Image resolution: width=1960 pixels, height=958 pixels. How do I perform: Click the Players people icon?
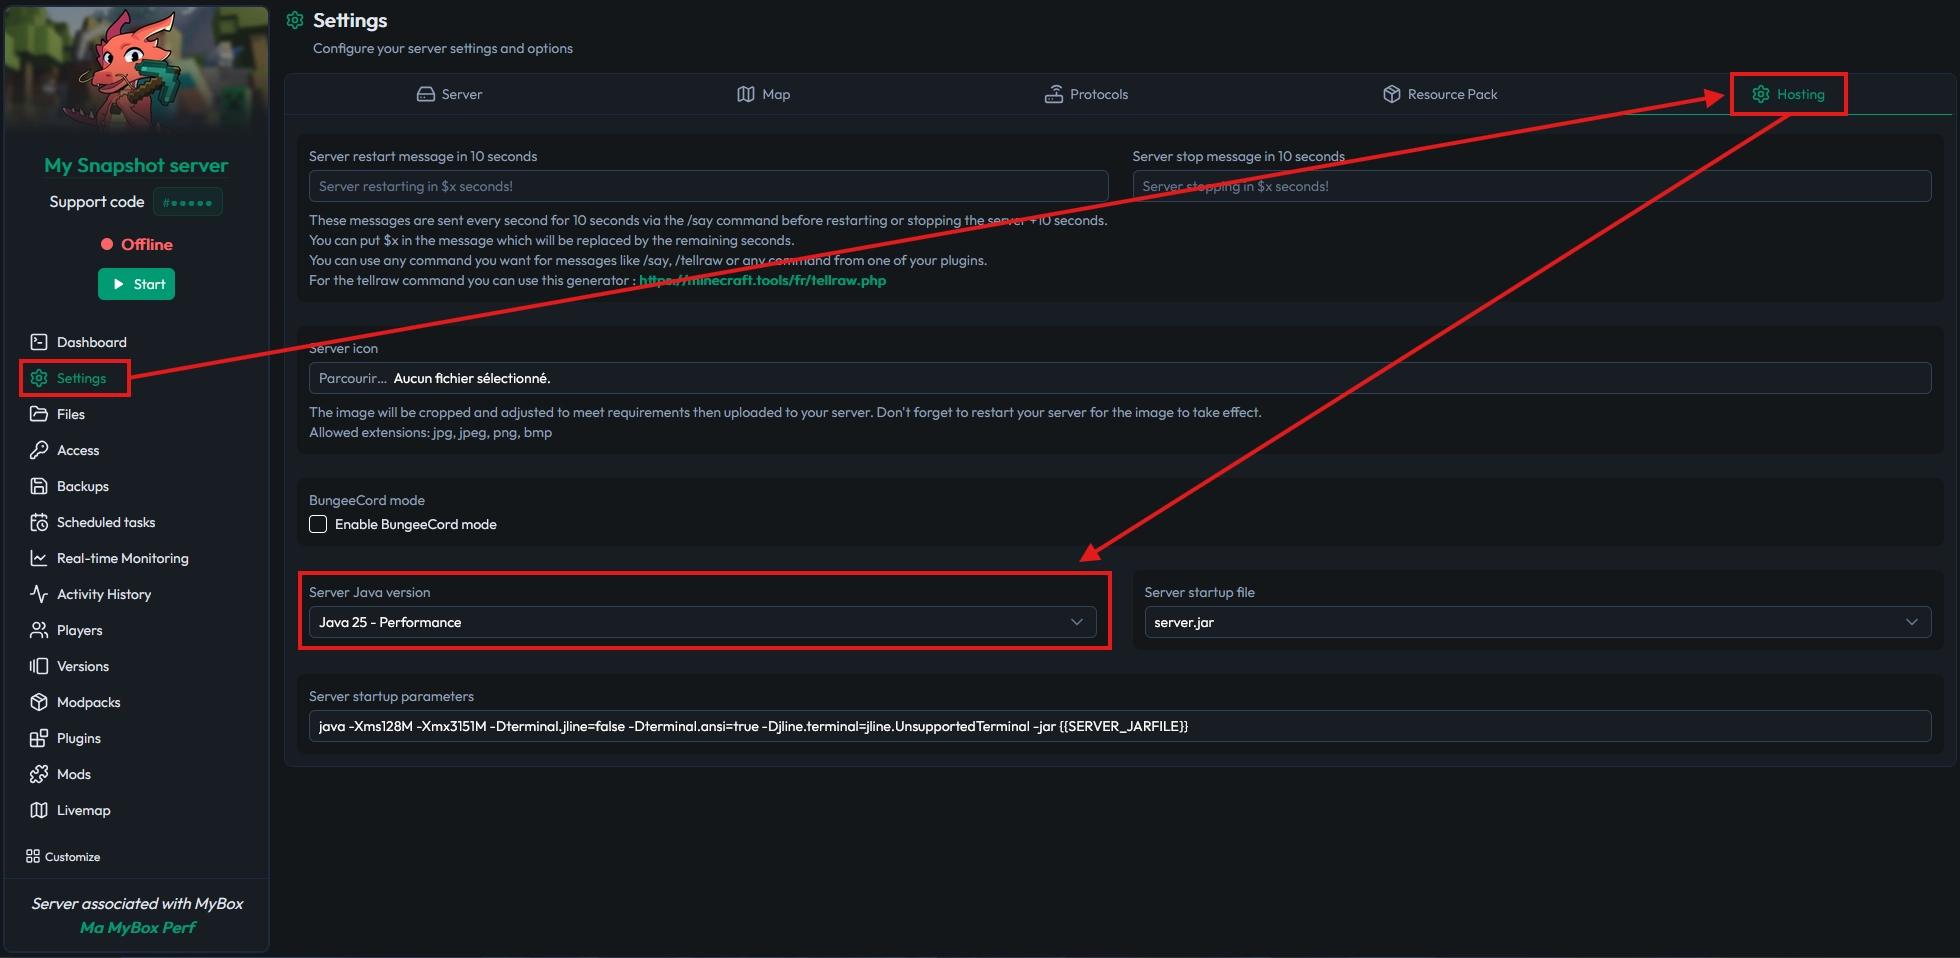[39, 630]
